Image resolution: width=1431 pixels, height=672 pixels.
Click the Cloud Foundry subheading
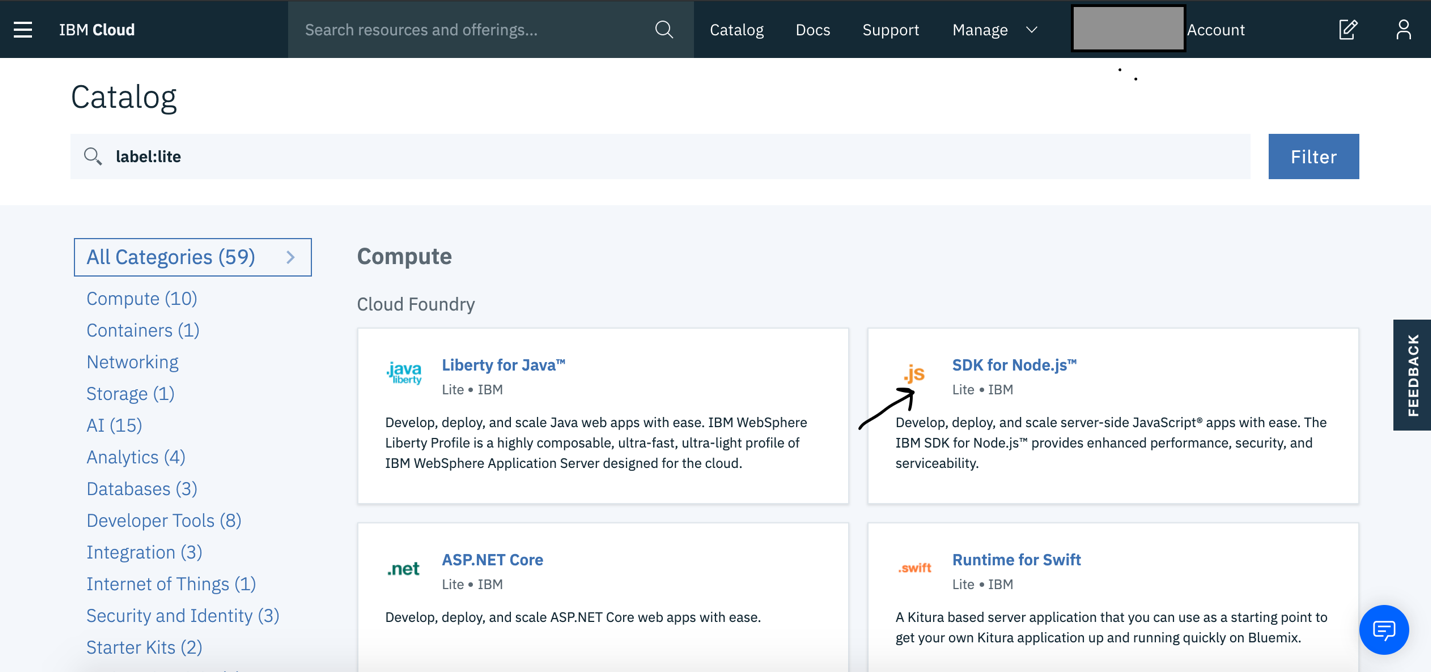[x=416, y=304]
